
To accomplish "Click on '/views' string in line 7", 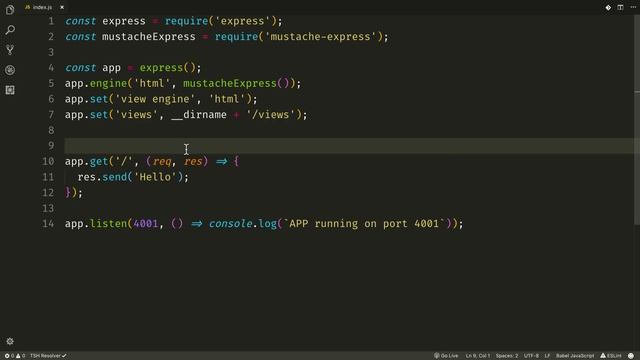I will click(271, 115).
